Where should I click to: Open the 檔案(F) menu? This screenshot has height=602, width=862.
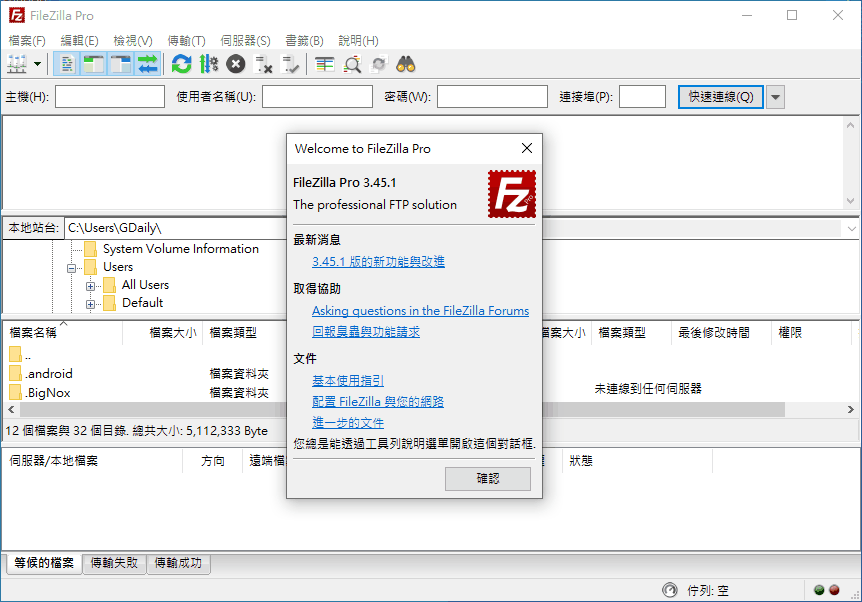pyautogui.click(x=27, y=41)
